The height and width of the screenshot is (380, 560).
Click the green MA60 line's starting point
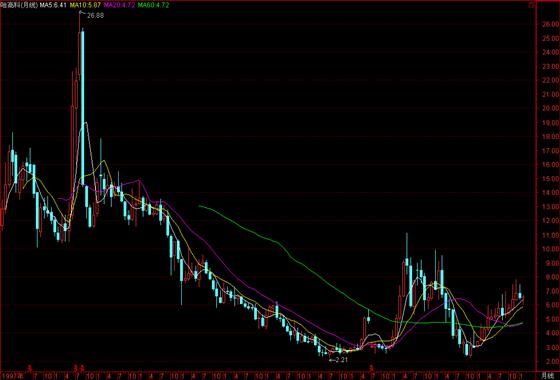[200, 206]
